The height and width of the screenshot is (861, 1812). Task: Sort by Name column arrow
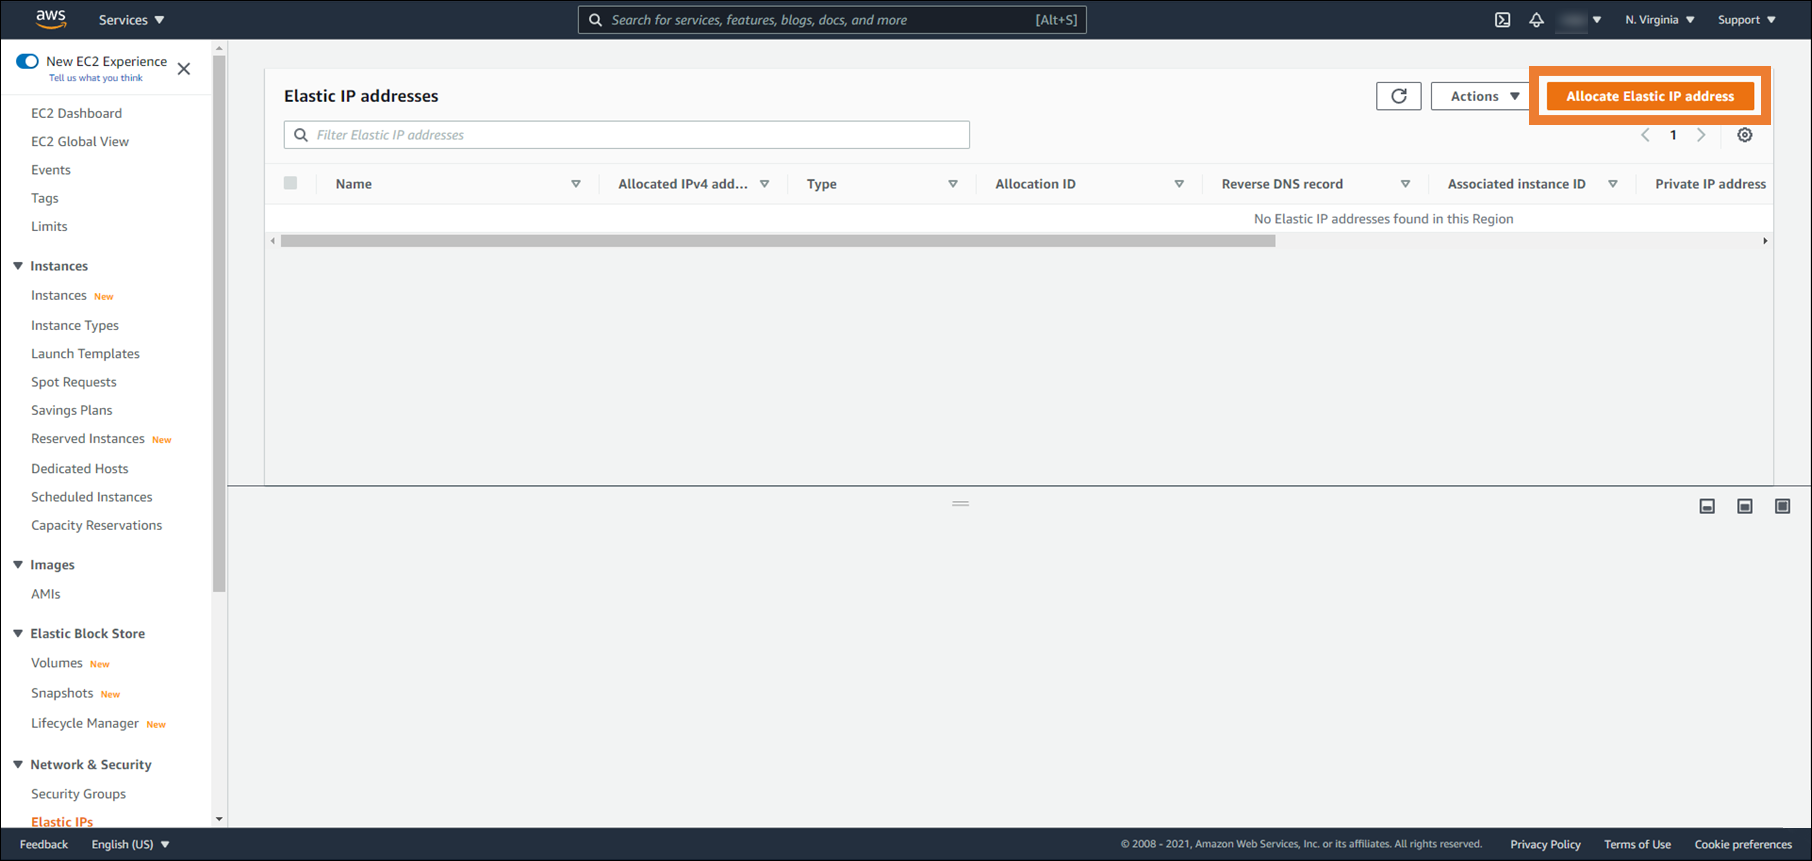coord(576,184)
